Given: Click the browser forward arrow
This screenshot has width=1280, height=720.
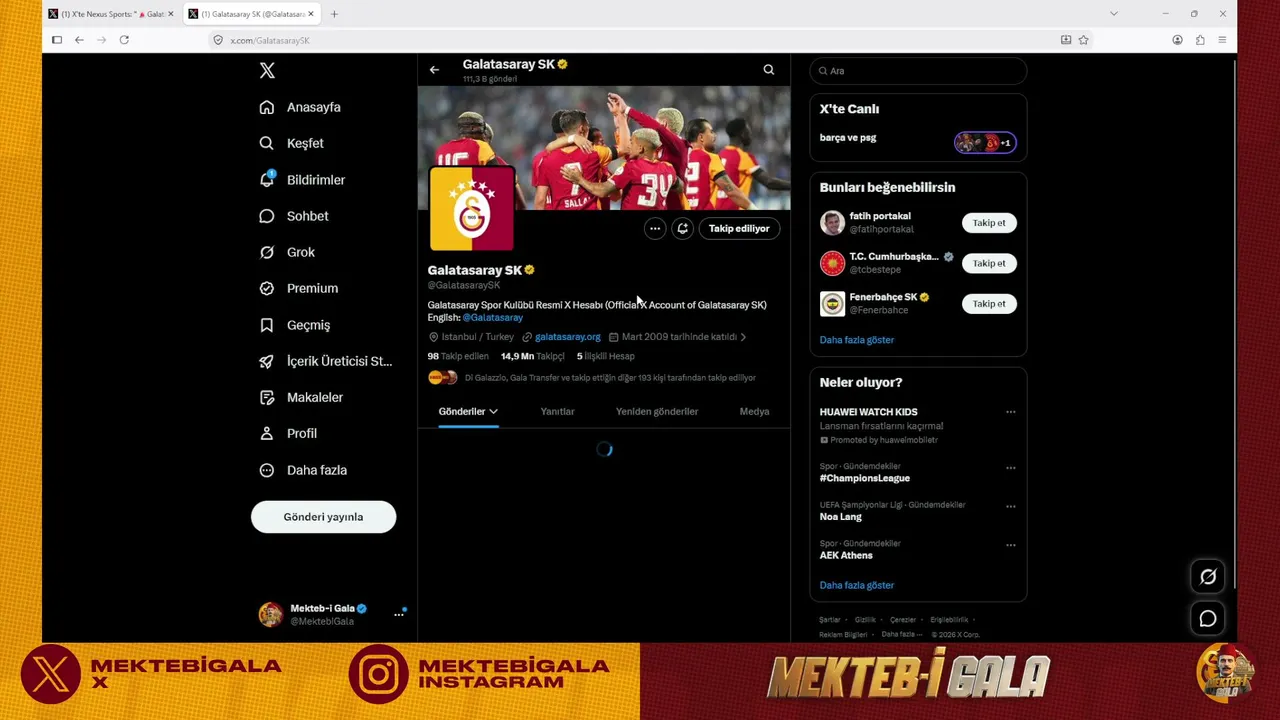Looking at the screenshot, I should pos(101,40).
